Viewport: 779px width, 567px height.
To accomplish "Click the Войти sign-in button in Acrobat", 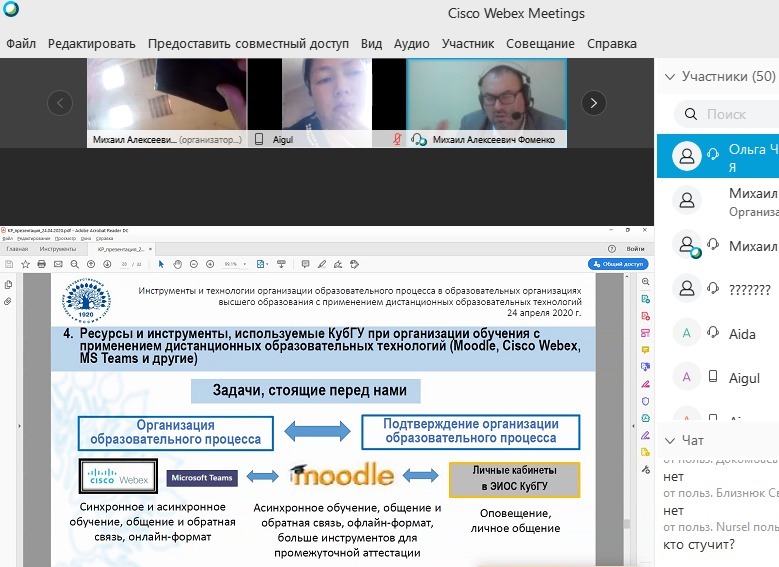I will pyautogui.click(x=635, y=249).
